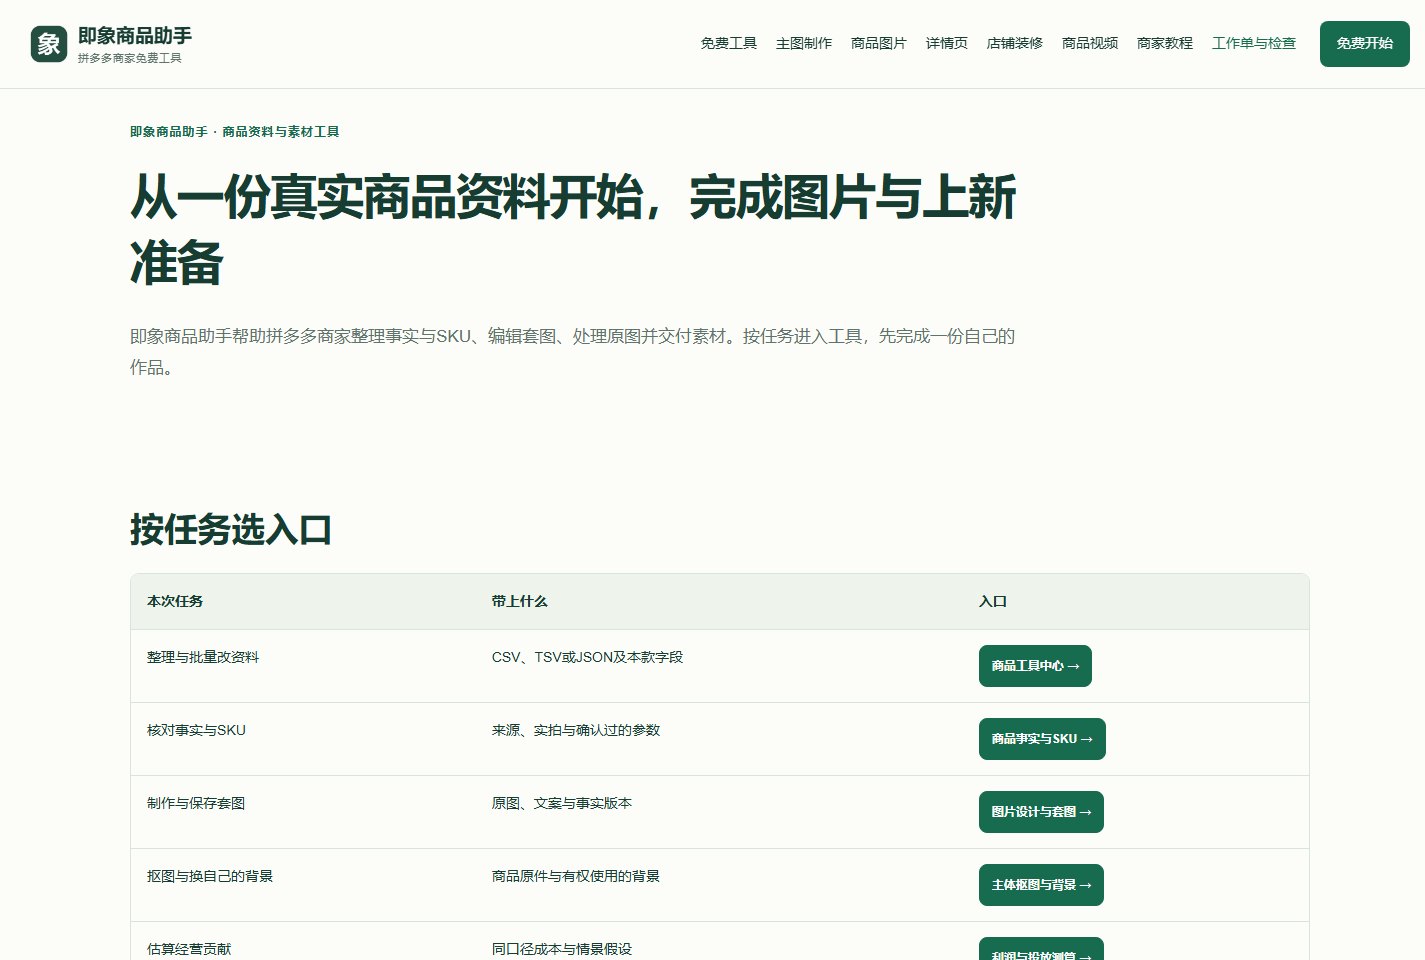1425x960 pixels.
Task: Open the 商品视频 nav link
Action: (x=1090, y=43)
